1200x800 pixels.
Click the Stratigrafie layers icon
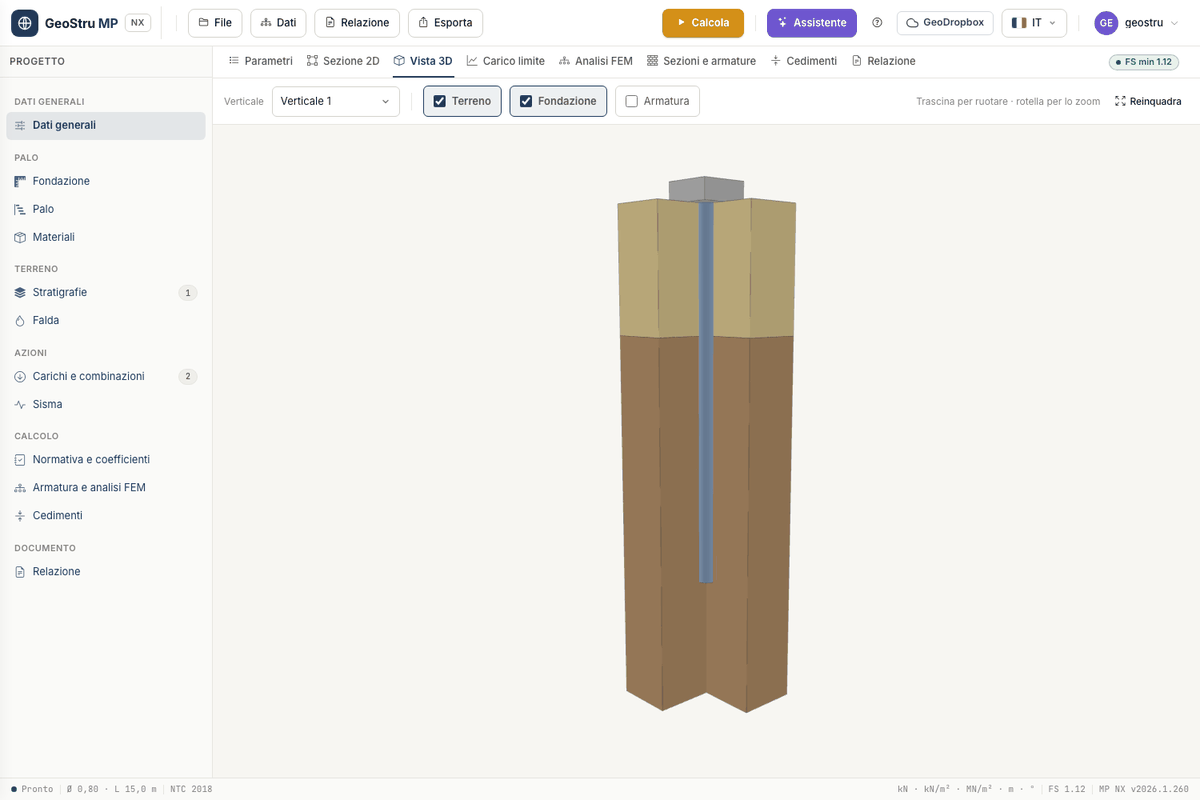[20, 293]
